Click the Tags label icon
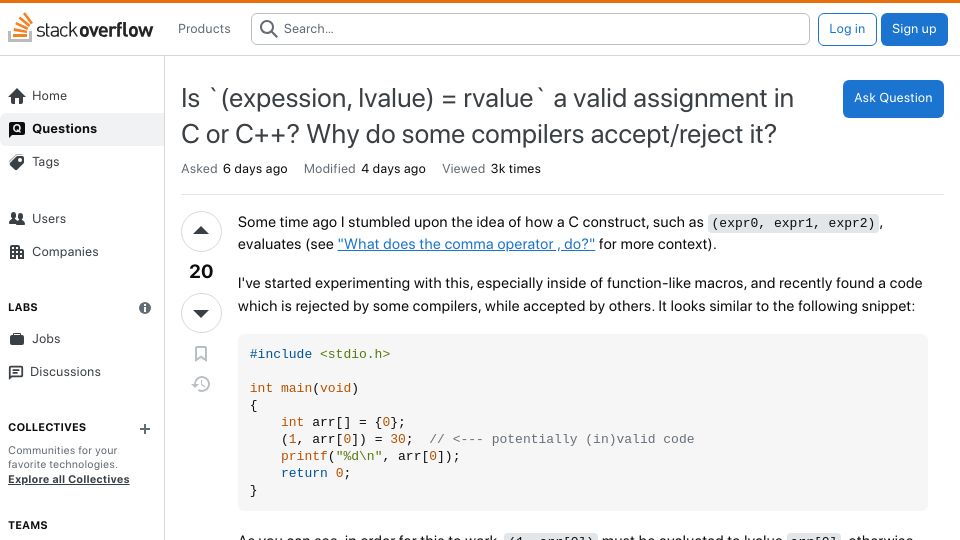 click(17, 162)
